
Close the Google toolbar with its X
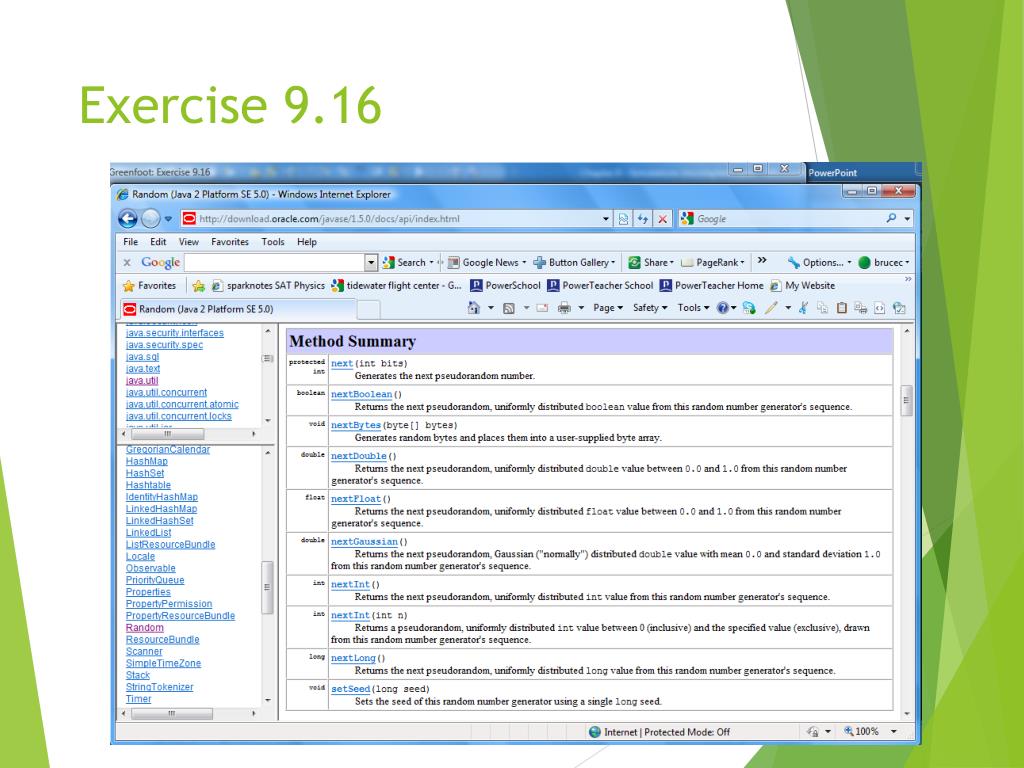pos(127,263)
